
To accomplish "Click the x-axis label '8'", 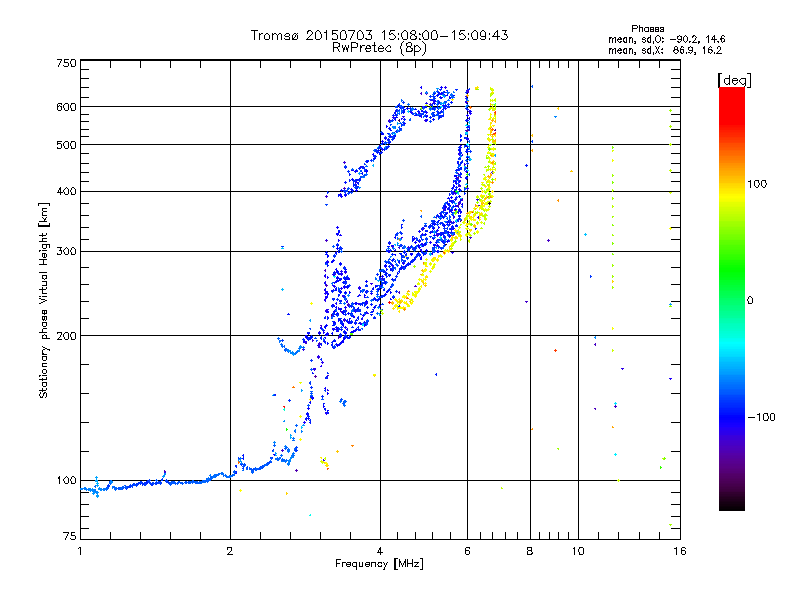I will 530,551.
